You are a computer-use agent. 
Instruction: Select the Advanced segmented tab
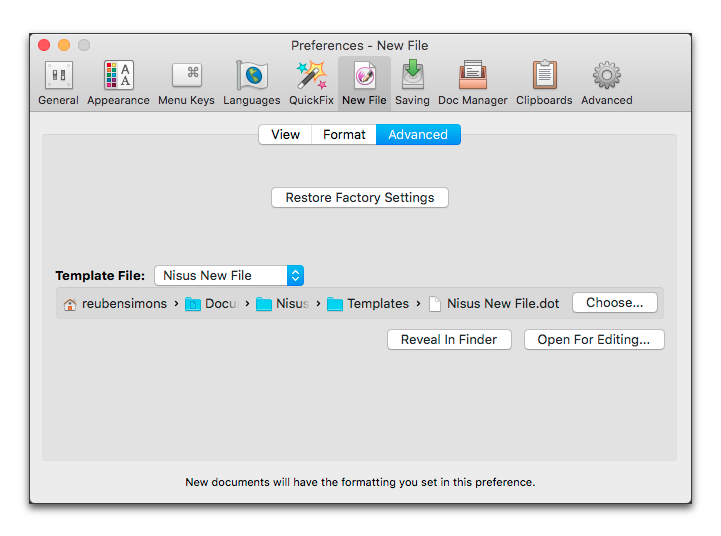coord(418,134)
